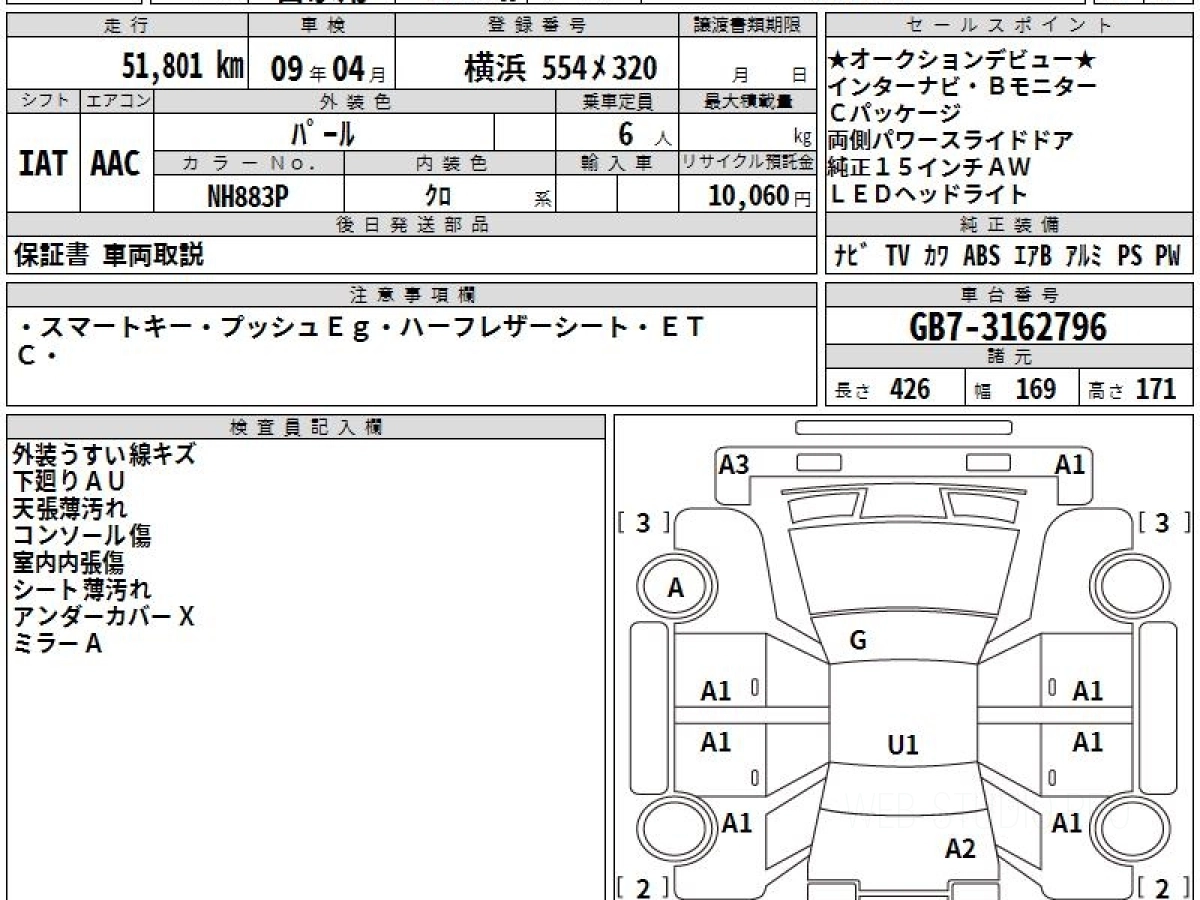The width and height of the screenshot is (1200, 900).
Task: Click the "登録番号" header
Action: tap(538, 26)
